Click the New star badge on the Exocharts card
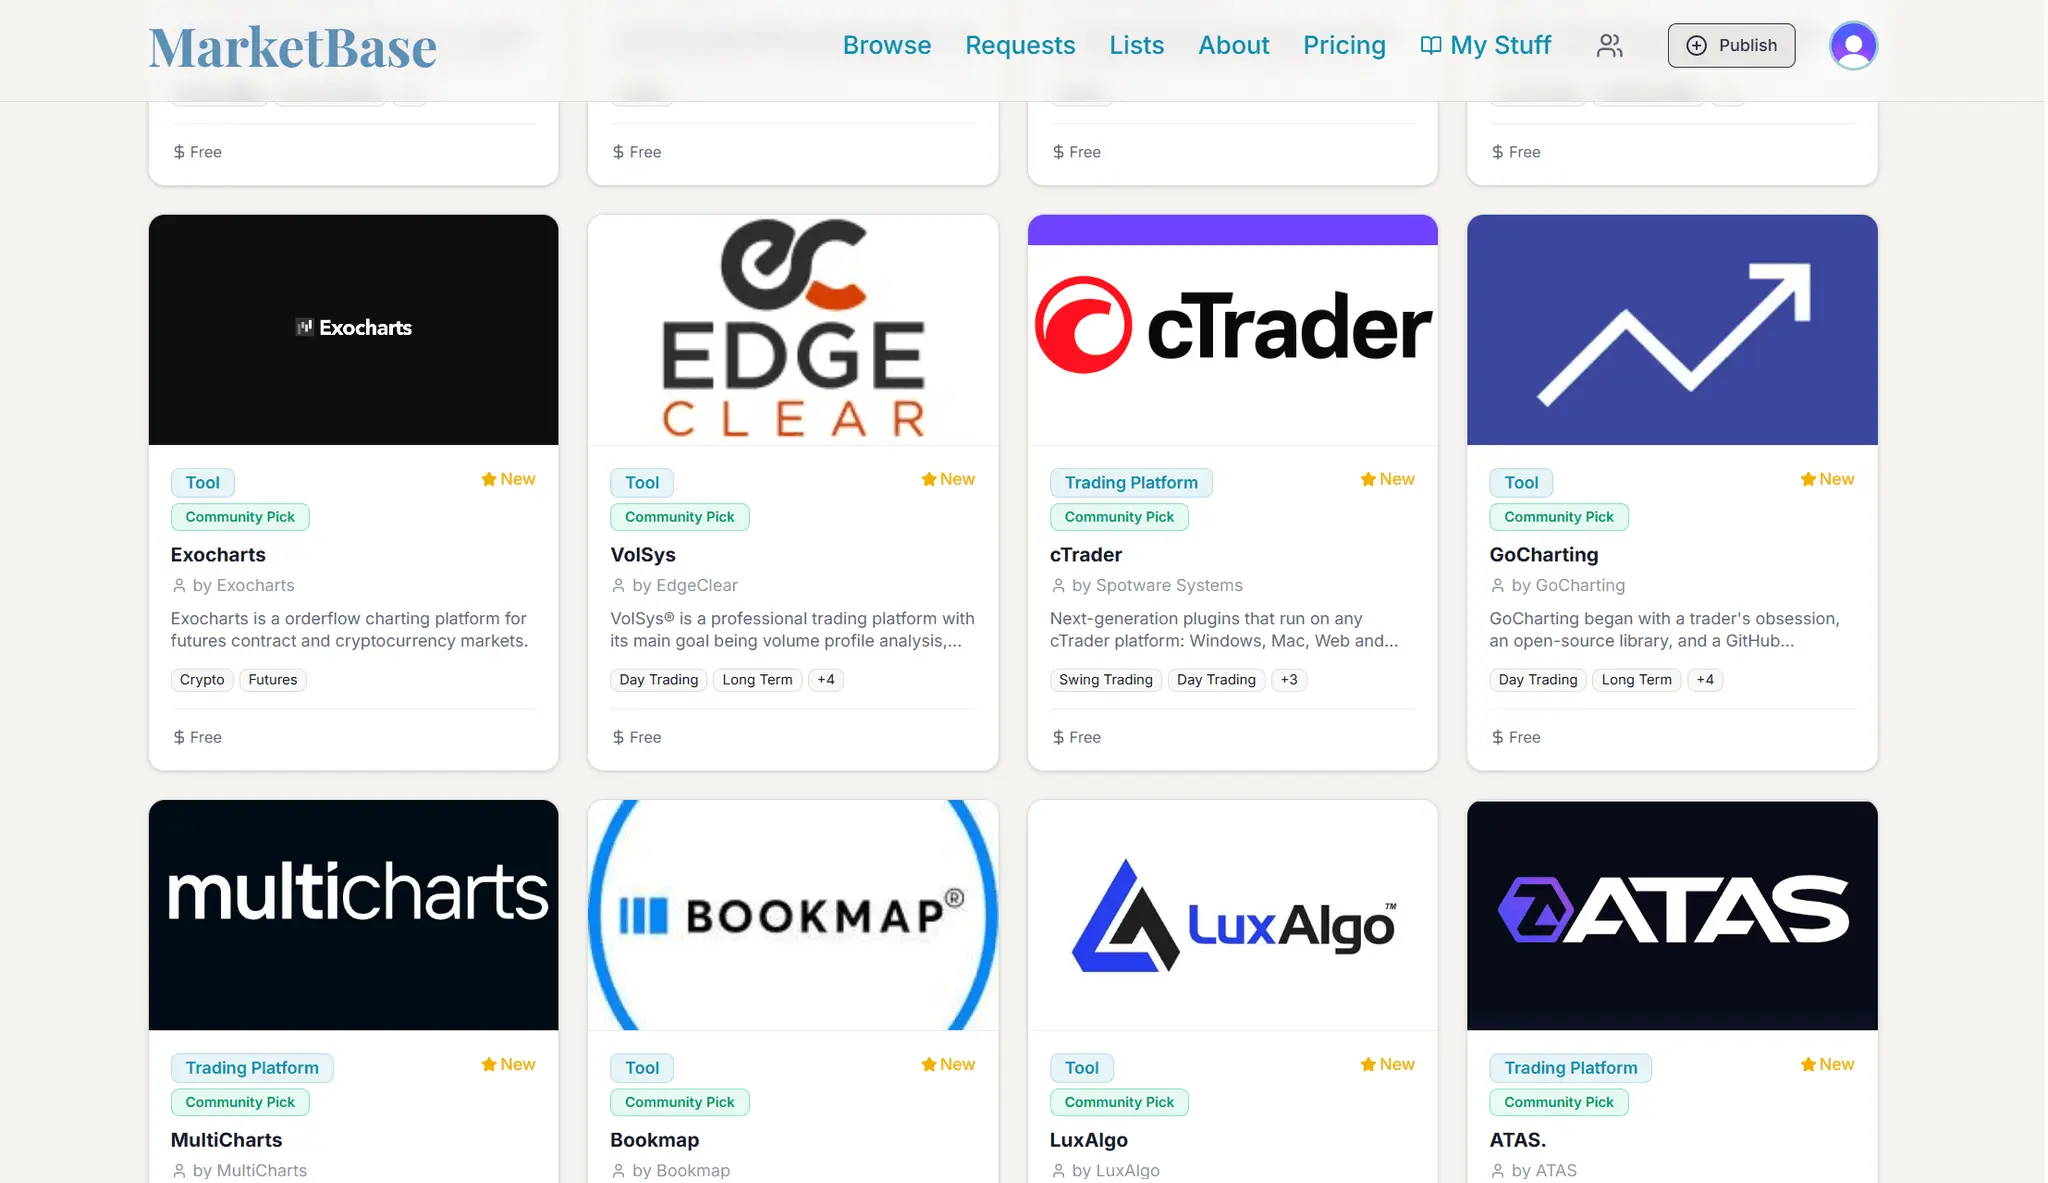Screen dimensions: 2048x1183 tap(508, 479)
